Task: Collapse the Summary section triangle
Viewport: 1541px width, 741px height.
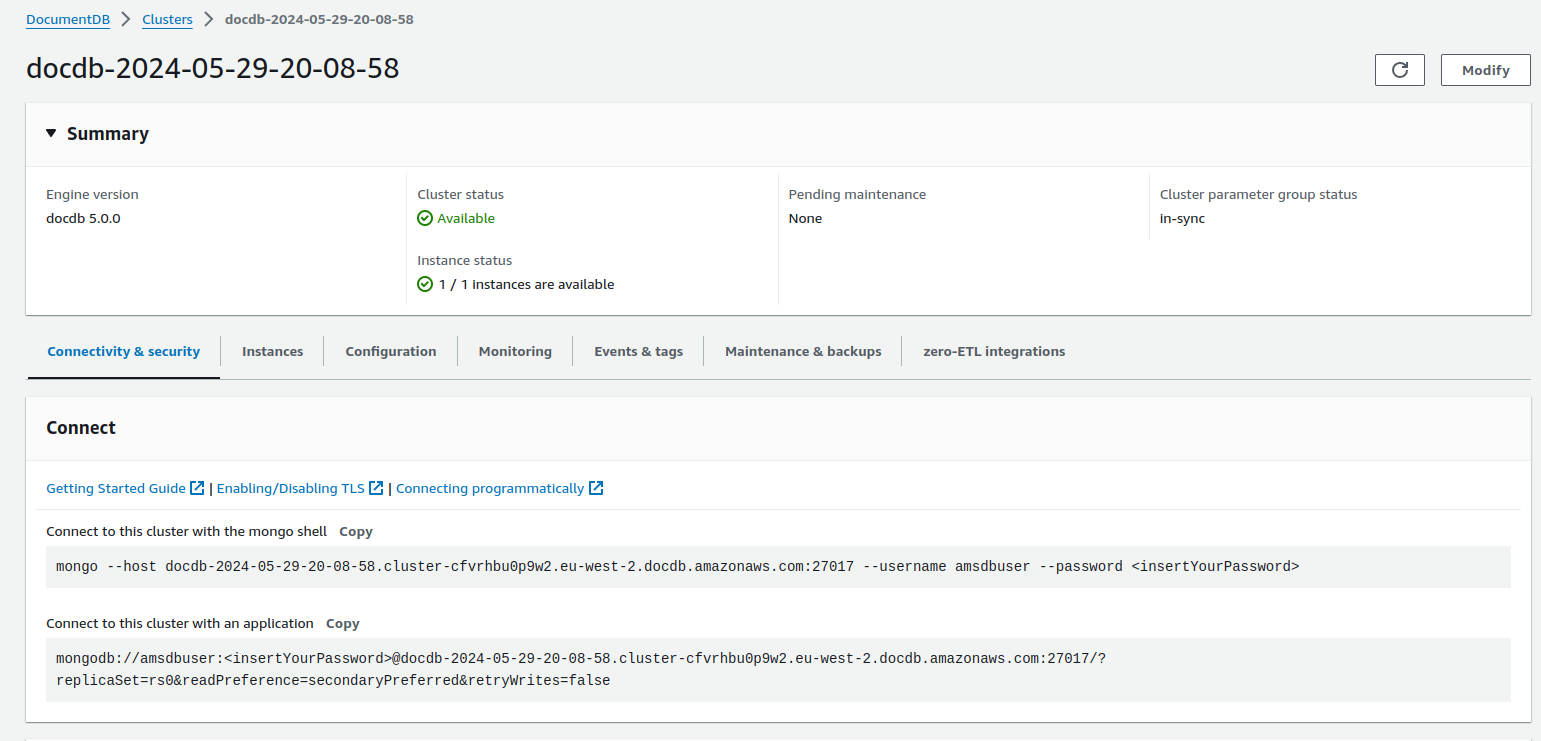Action: (51, 133)
